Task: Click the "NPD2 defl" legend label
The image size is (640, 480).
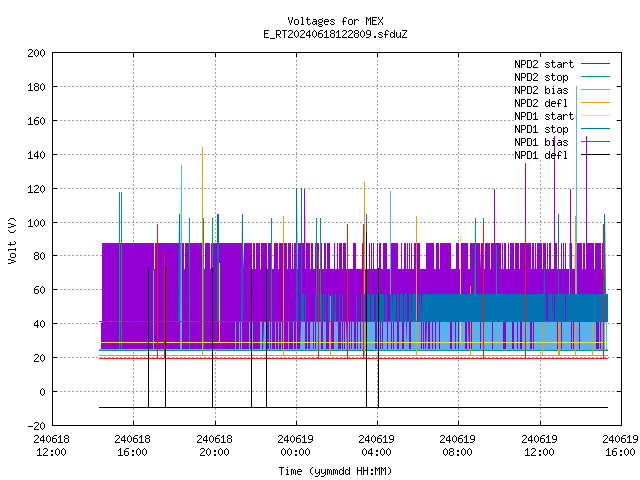Action: (x=541, y=103)
